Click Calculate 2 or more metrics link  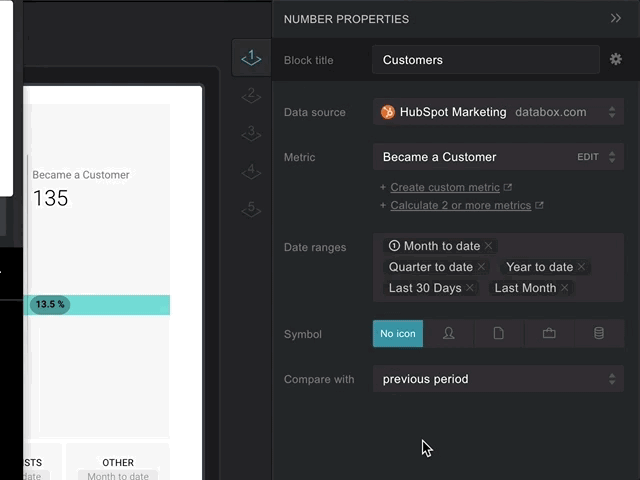tap(460, 205)
